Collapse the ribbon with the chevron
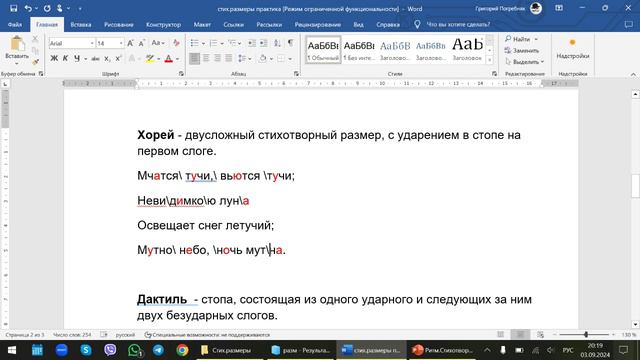This screenshot has height=360, width=640. click(x=633, y=74)
